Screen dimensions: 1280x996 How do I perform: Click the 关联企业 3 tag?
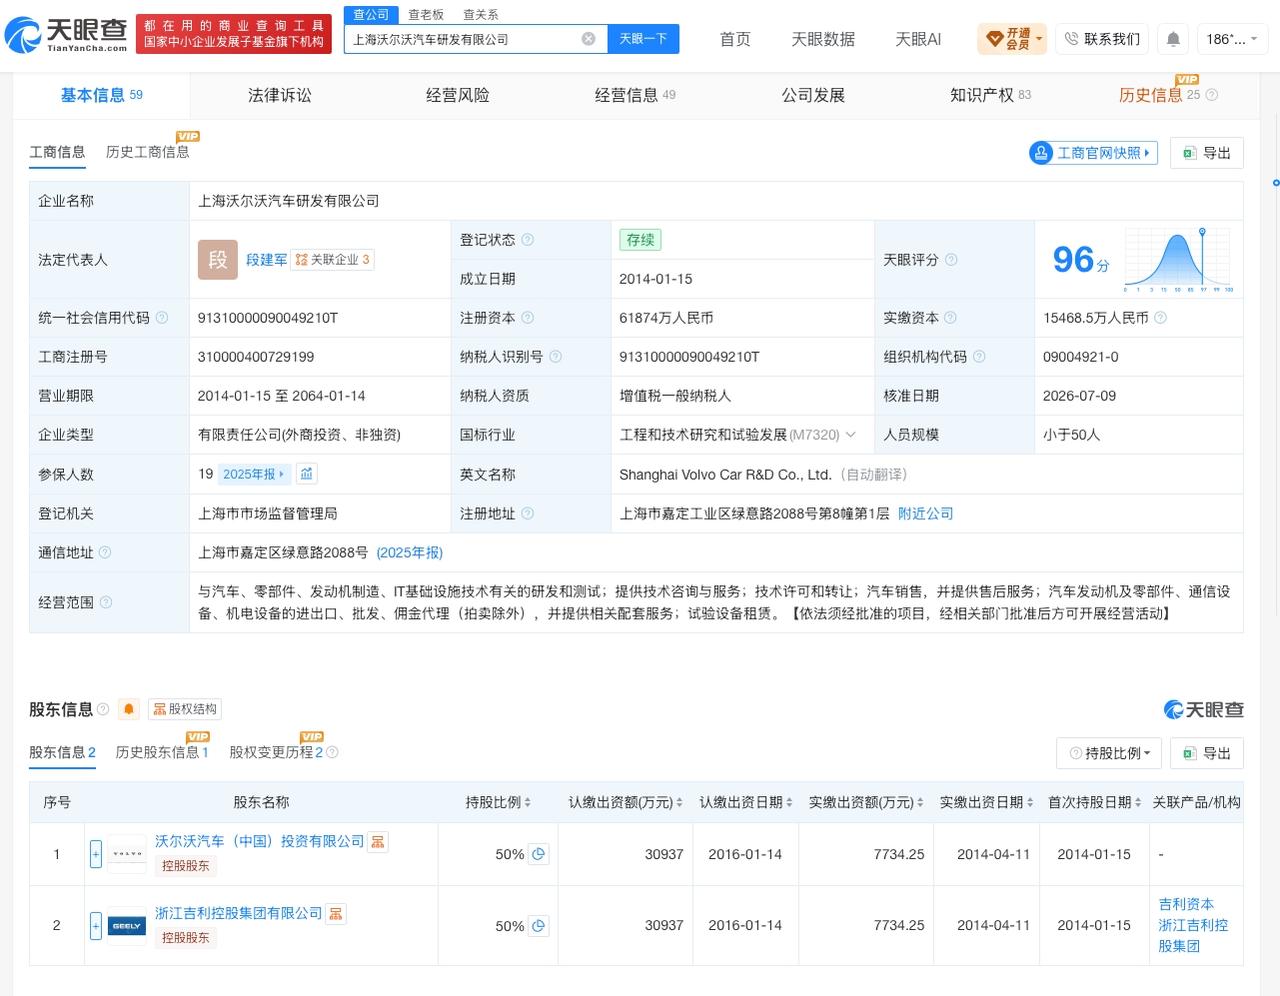(x=333, y=260)
